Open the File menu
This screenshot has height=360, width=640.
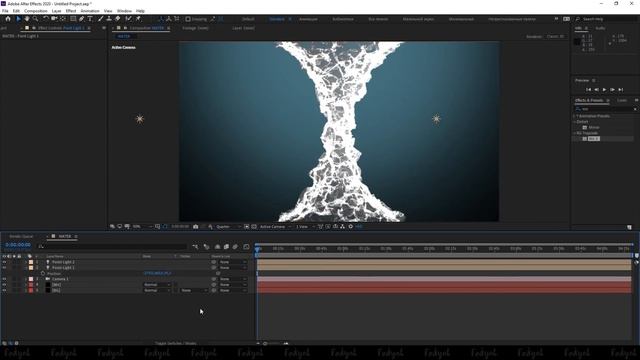click(x=5, y=11)
